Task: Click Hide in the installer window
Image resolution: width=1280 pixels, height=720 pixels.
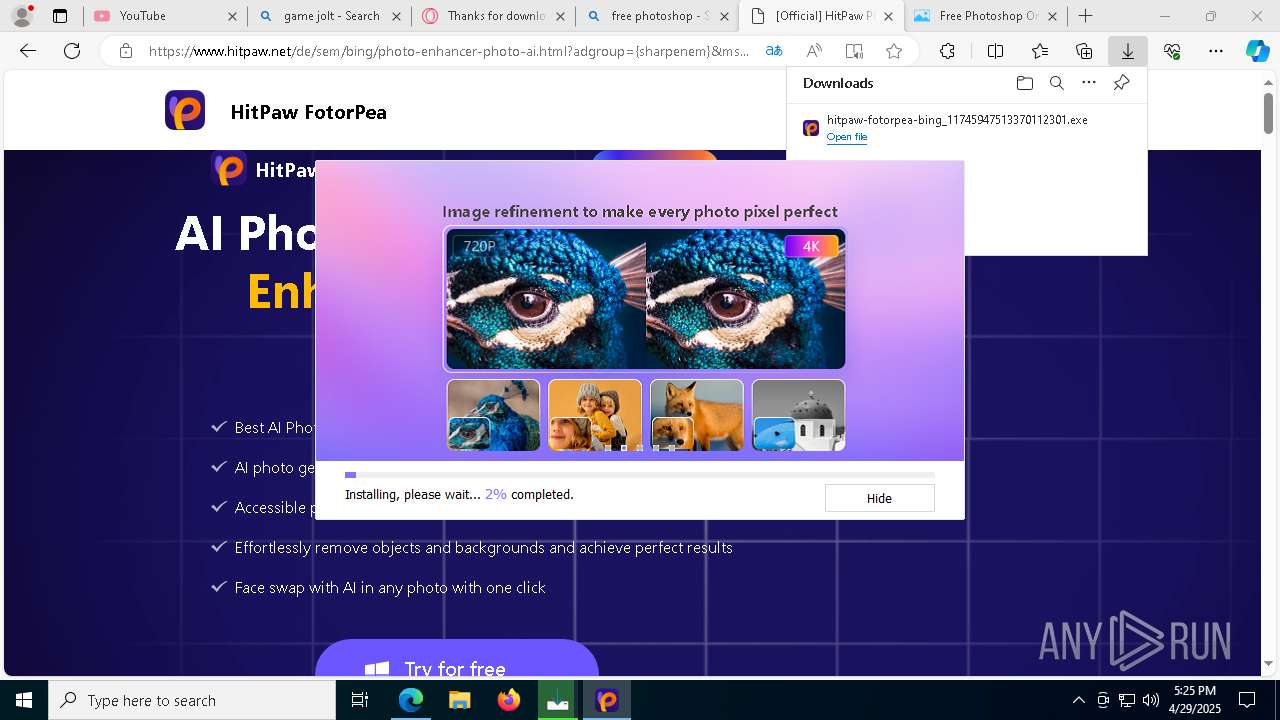Action: pos(879,498)
